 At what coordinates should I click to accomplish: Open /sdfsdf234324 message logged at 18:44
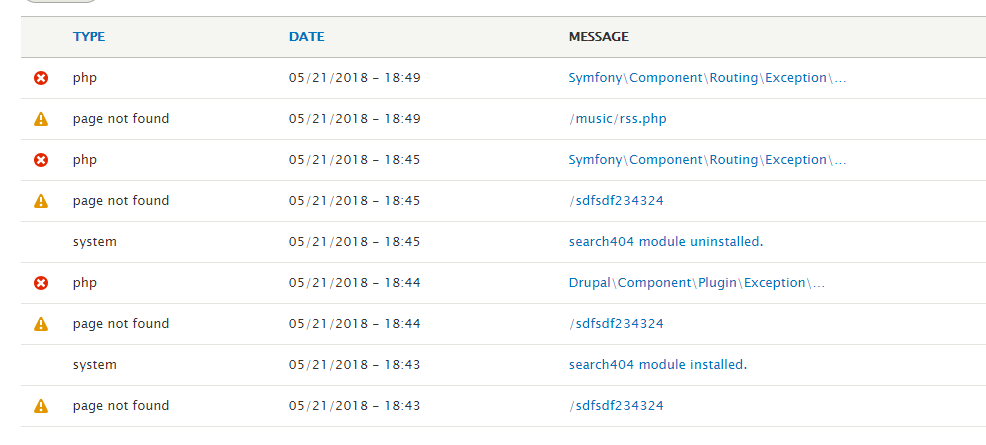616,324
